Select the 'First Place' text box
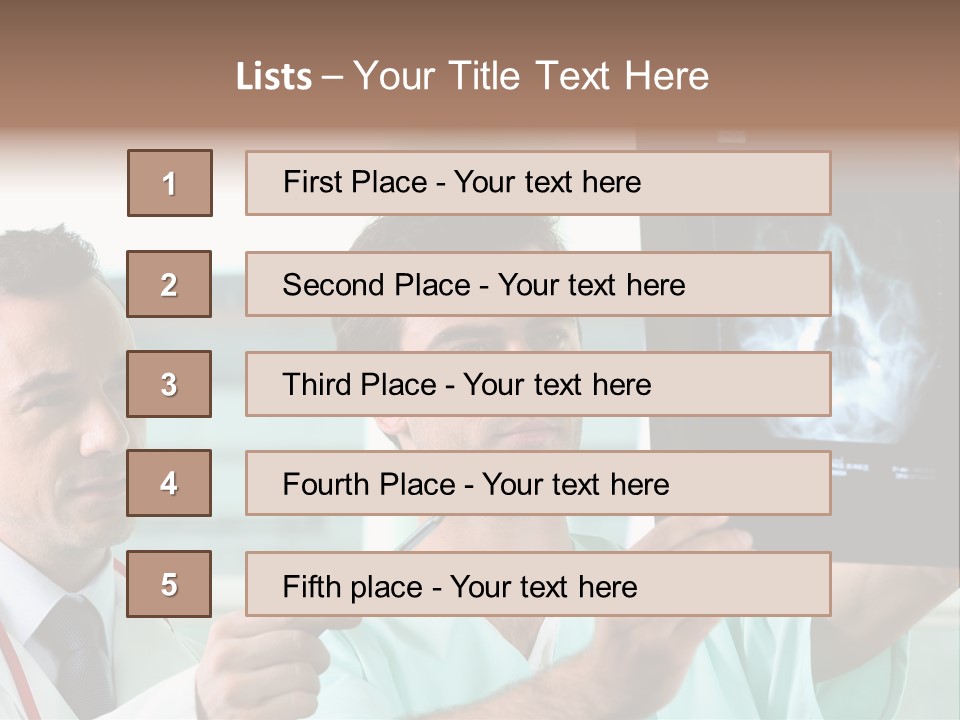Viewport: 960px width, 720px height. 538,183
